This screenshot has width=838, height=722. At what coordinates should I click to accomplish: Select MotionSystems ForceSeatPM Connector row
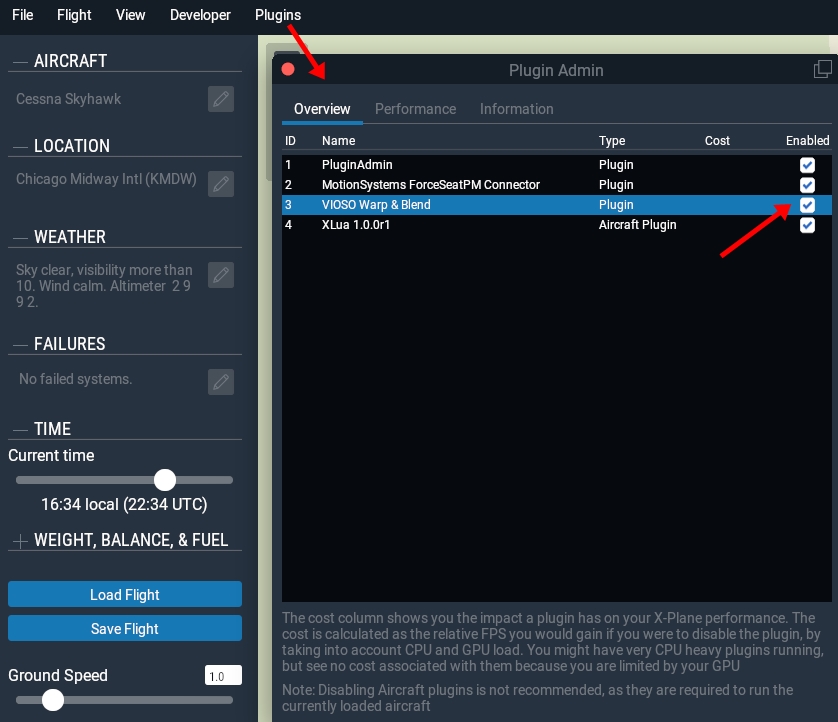coord(556,185)
